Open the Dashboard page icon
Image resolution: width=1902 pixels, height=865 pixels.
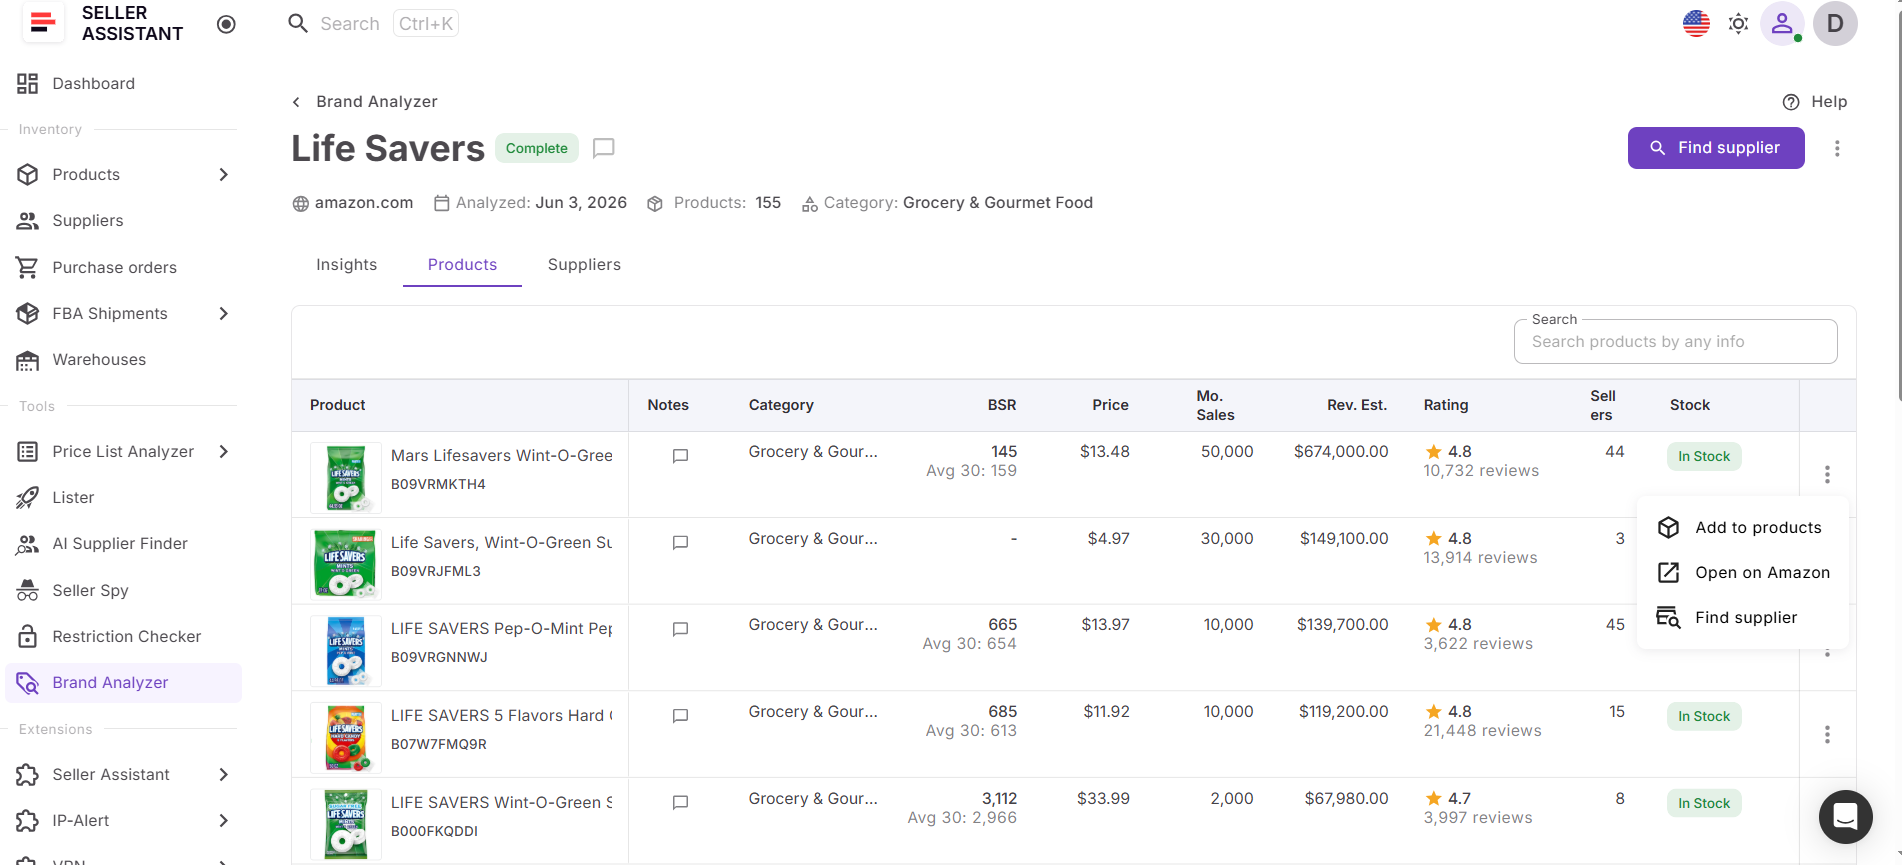pos(28,84)
